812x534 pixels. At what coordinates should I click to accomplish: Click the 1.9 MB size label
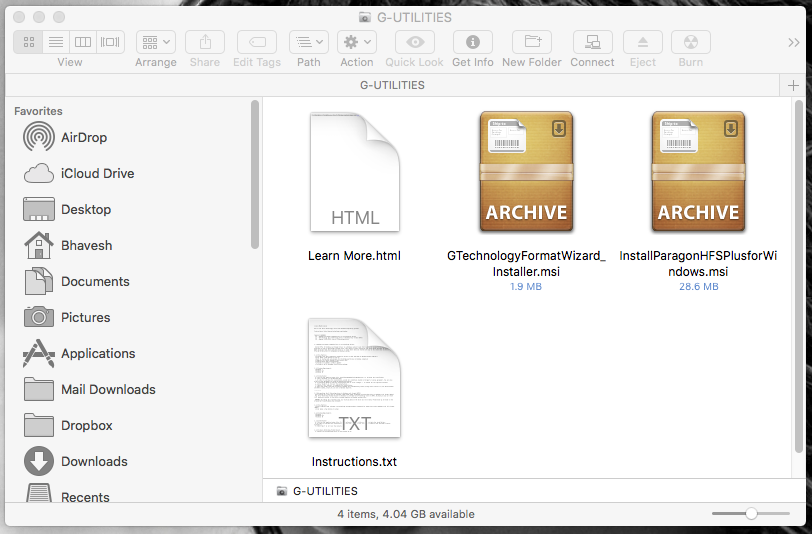tap(526, 286)
